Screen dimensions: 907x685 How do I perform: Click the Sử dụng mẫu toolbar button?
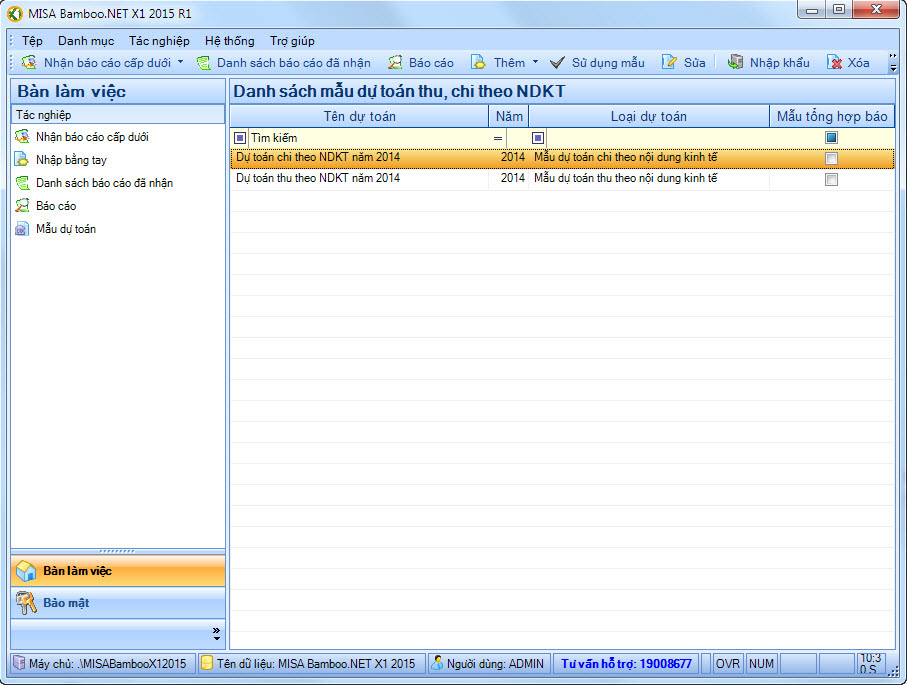point(597,62)
